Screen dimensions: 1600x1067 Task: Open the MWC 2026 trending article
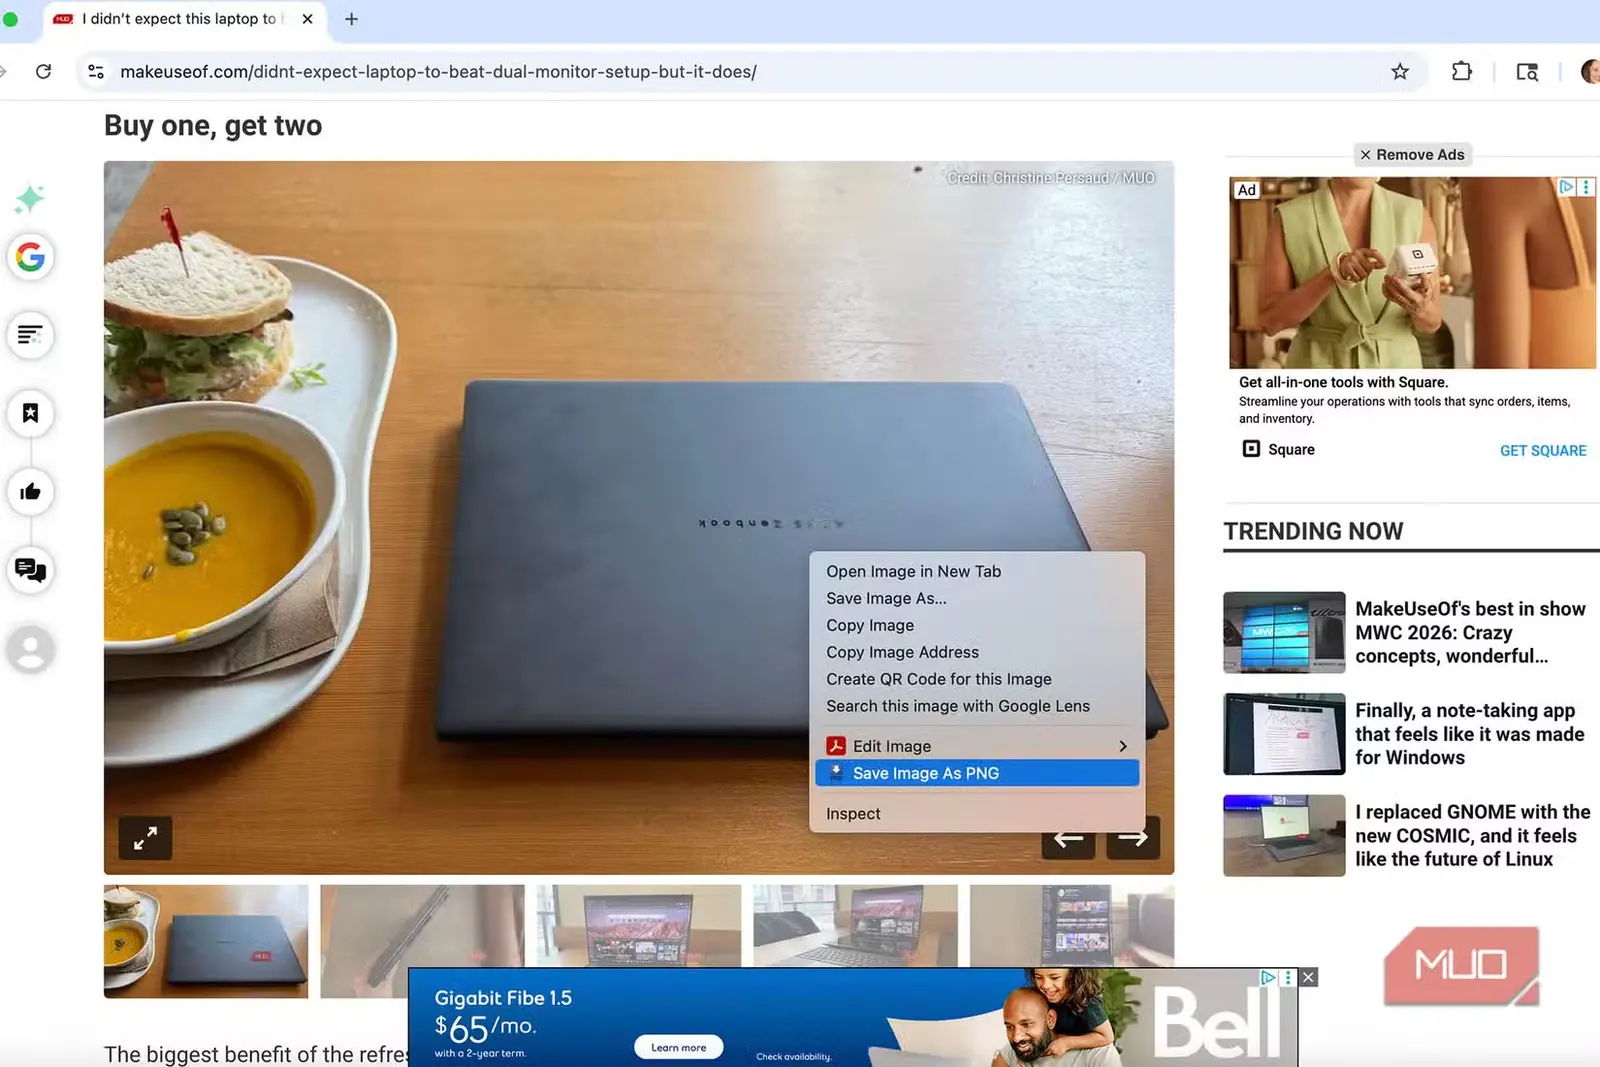pyautogui.click(x=1470, y=632)
